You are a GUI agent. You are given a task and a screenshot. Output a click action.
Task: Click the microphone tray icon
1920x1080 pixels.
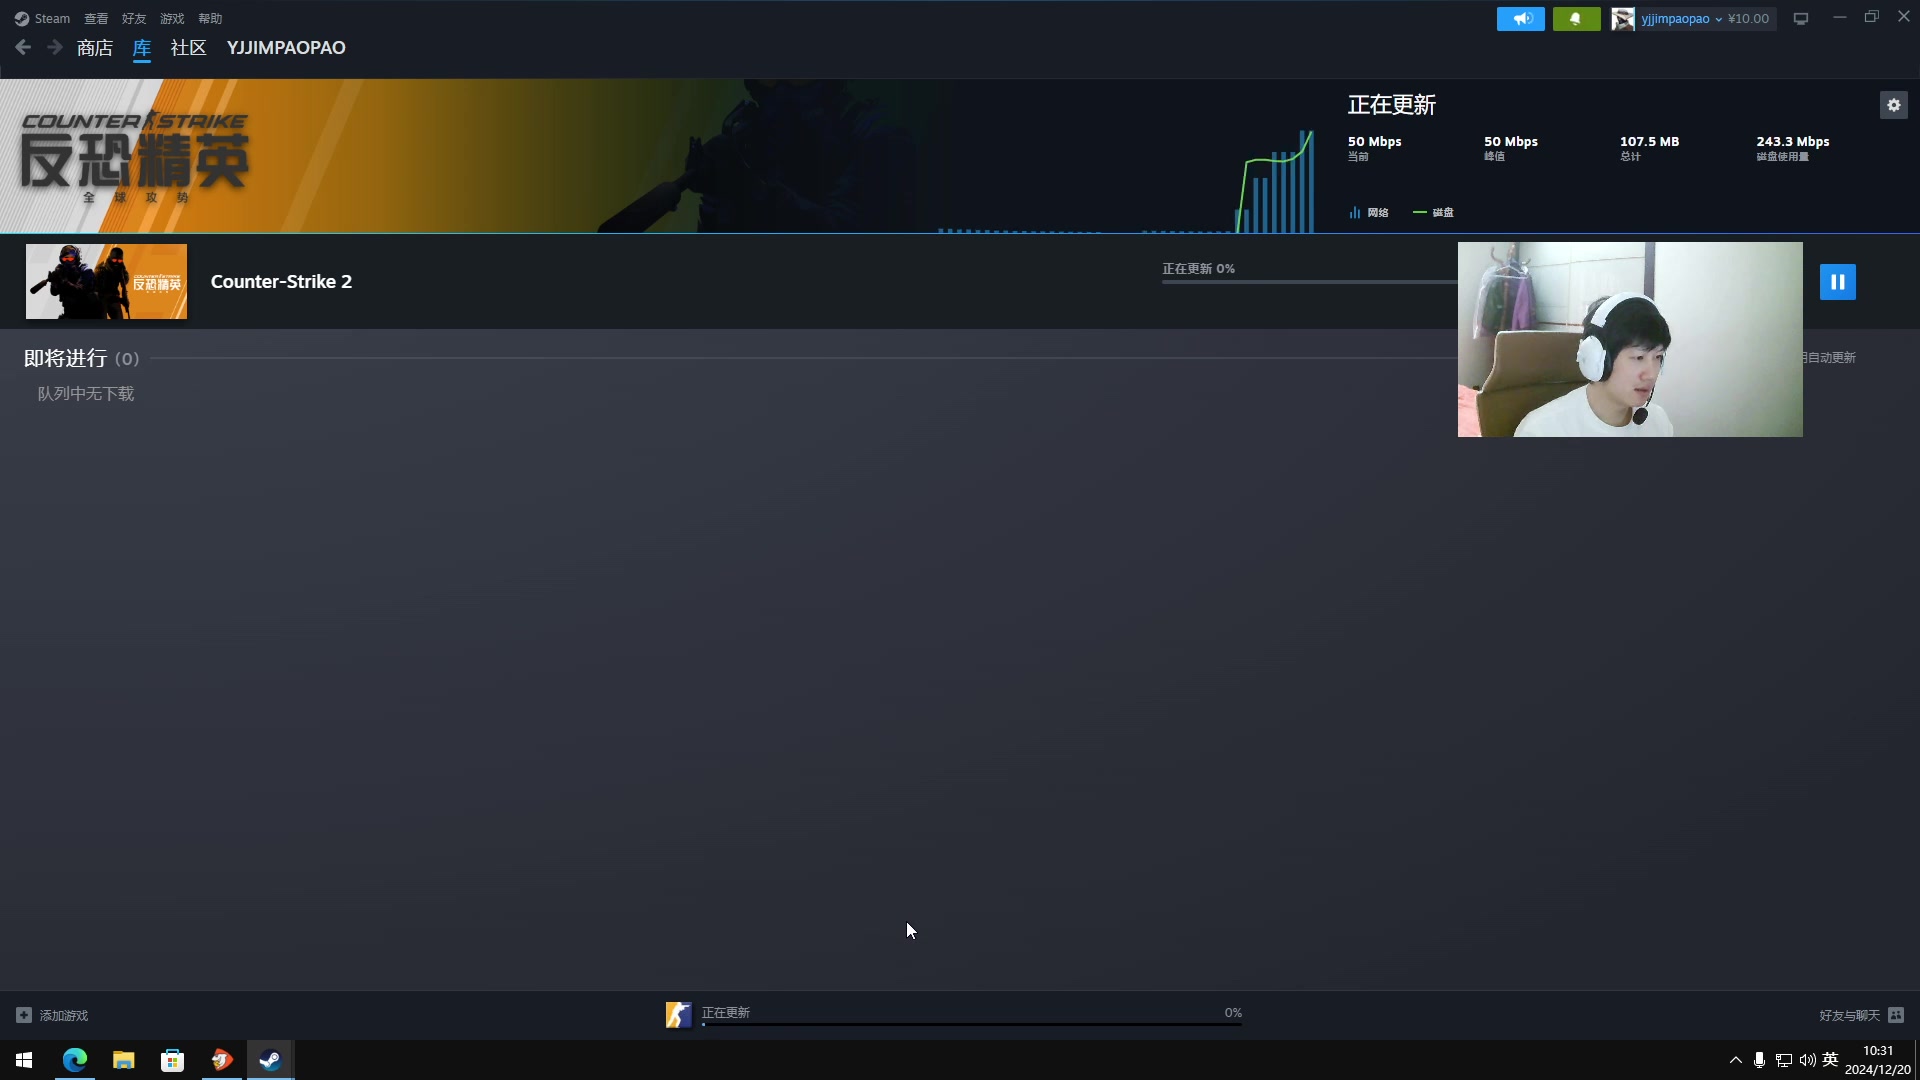[x=1759, y=1060]
